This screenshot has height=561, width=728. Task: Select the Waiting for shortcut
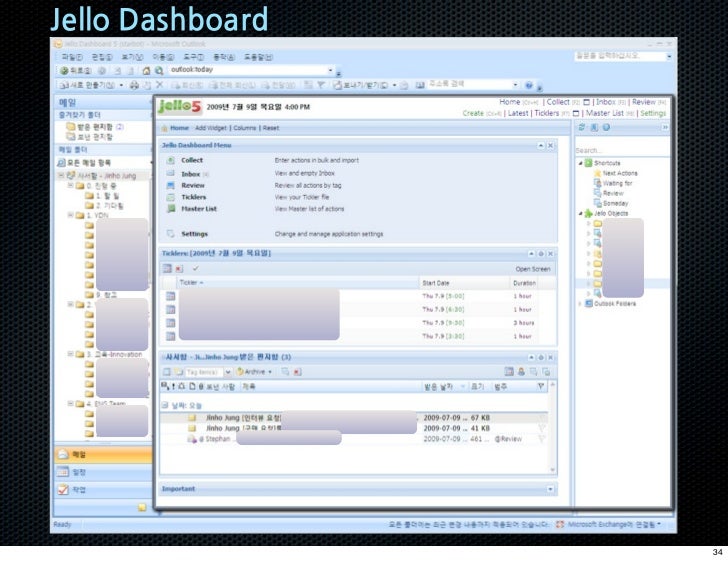point(617,183)
